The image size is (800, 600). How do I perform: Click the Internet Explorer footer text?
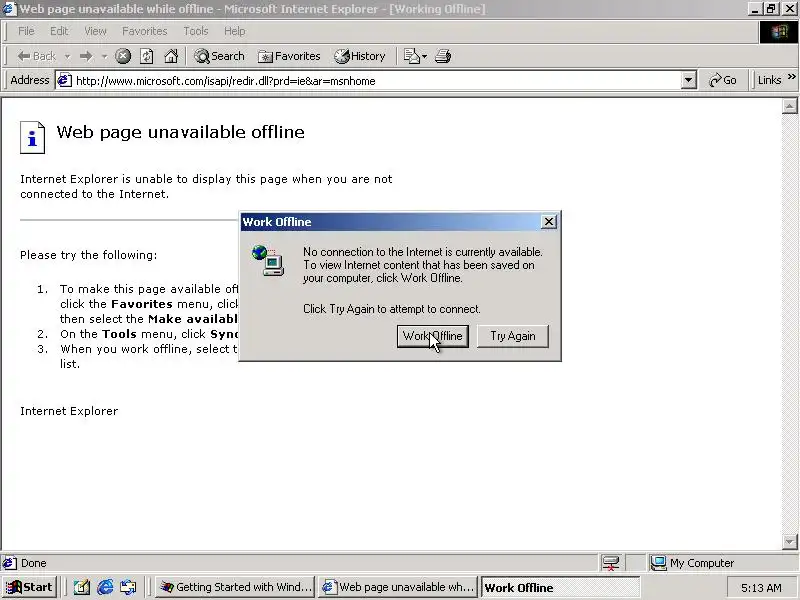(69, 411)
